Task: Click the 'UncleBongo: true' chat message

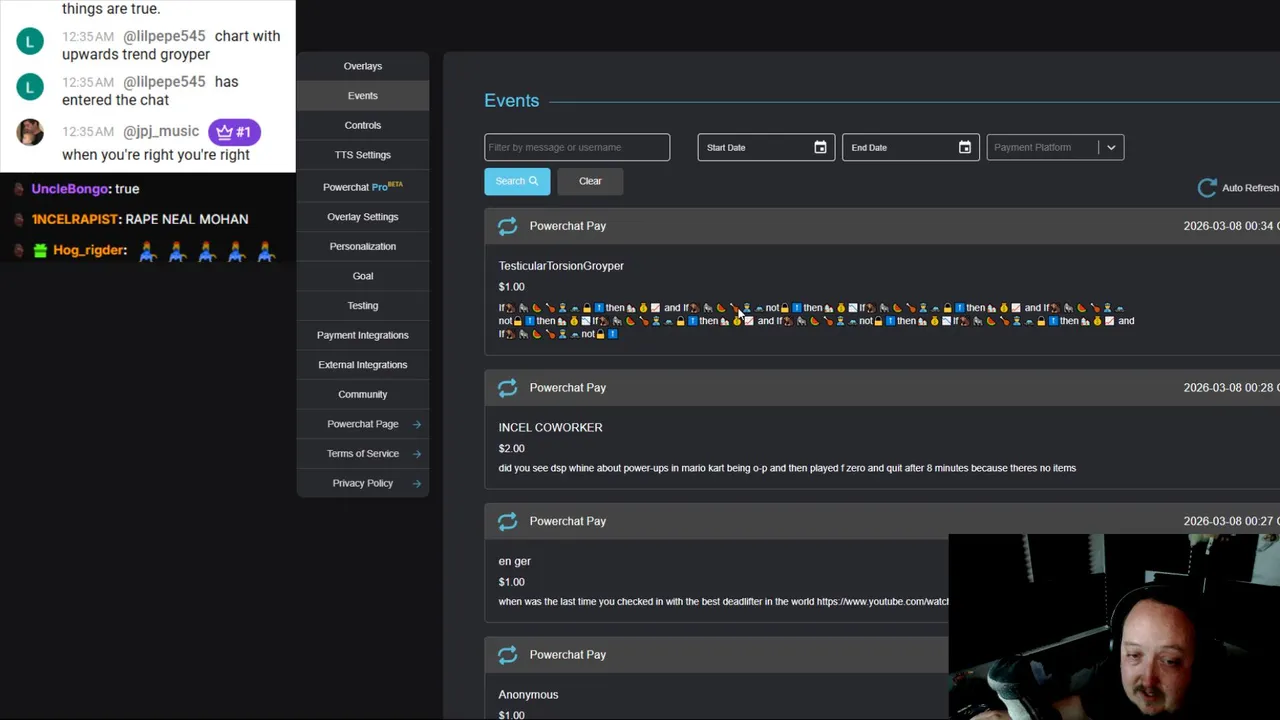Action: pyautogui.click(x=85, y=189)
